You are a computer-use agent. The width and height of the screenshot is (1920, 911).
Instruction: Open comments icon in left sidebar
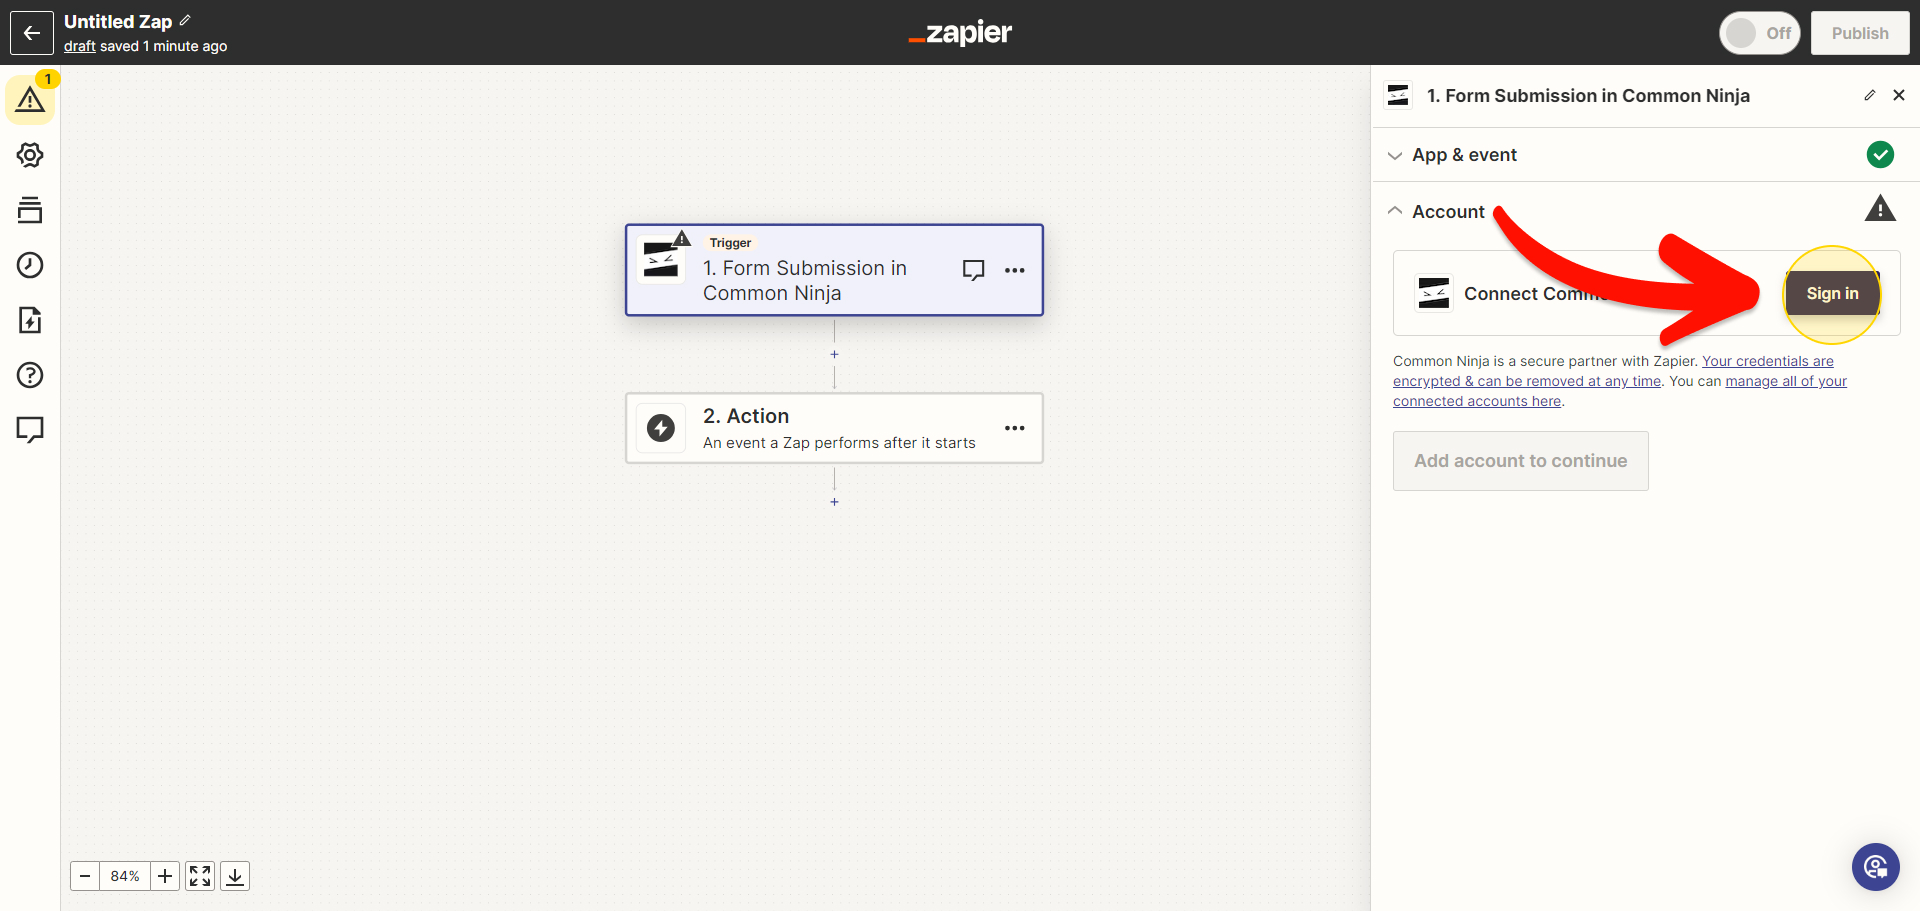(30, 430)
